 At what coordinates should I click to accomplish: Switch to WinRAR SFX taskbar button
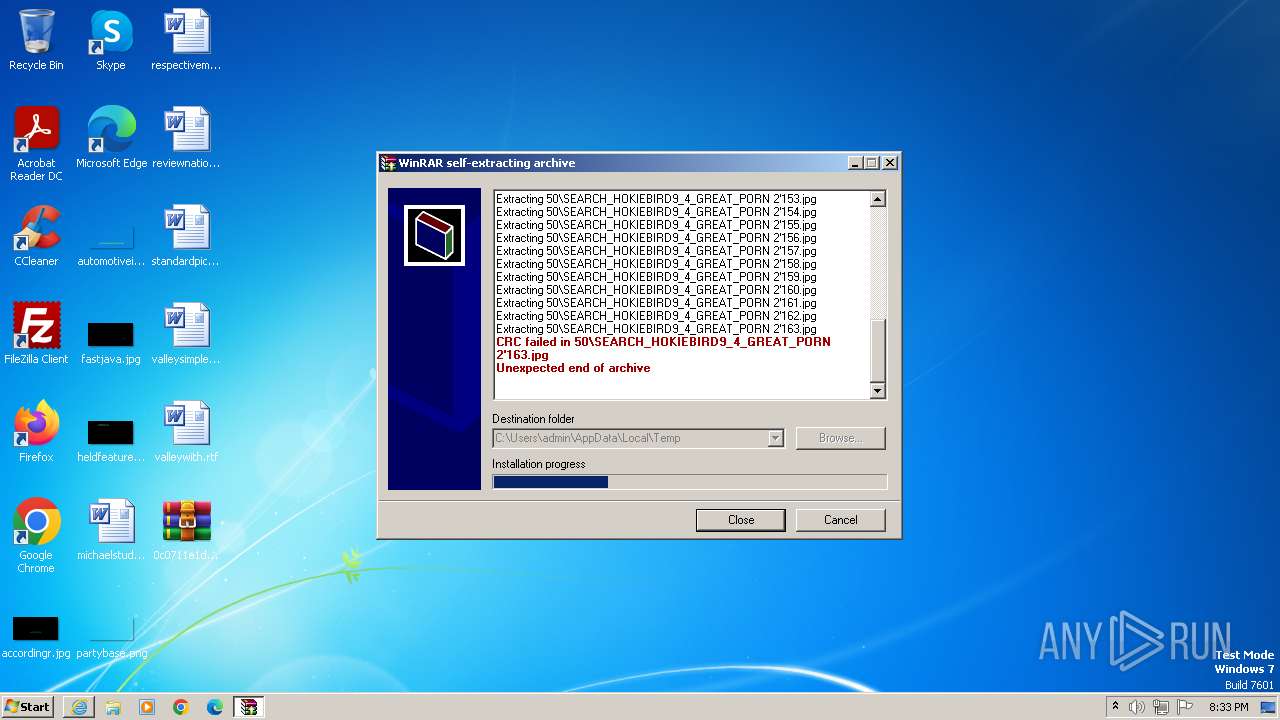(249, 707)
